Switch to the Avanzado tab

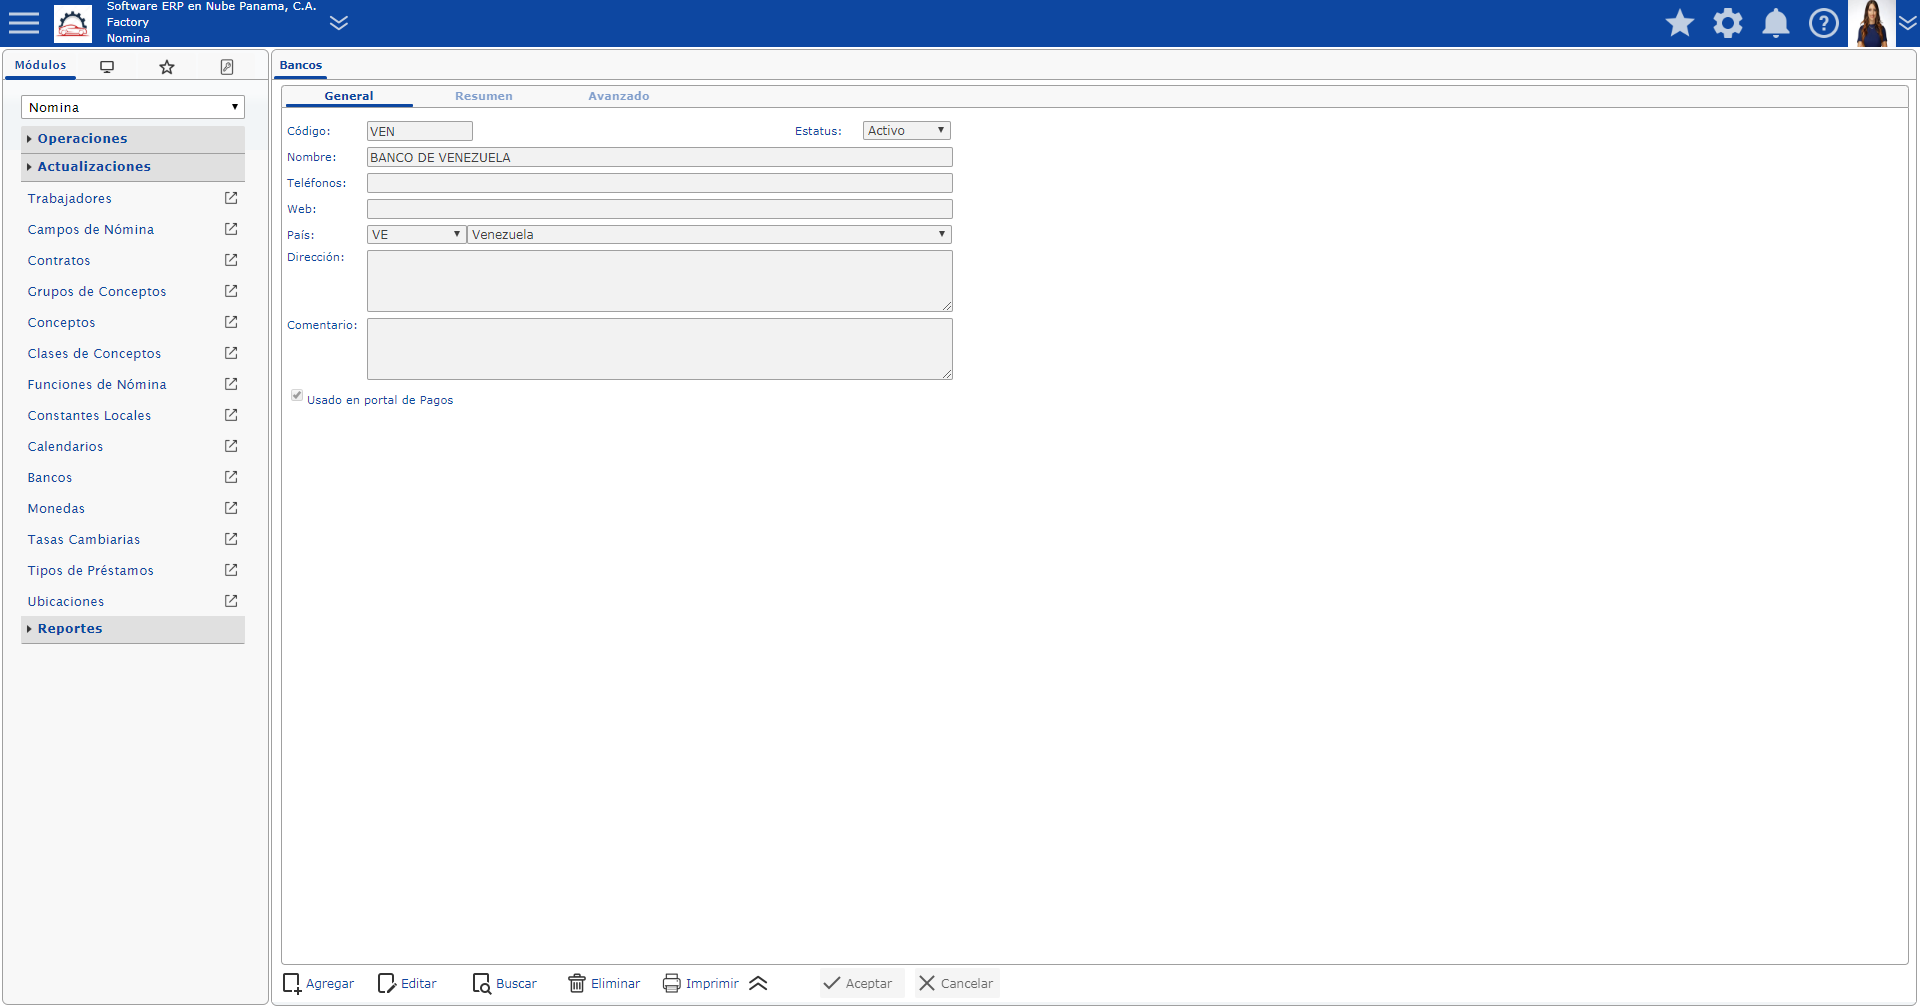click(618, 96)
